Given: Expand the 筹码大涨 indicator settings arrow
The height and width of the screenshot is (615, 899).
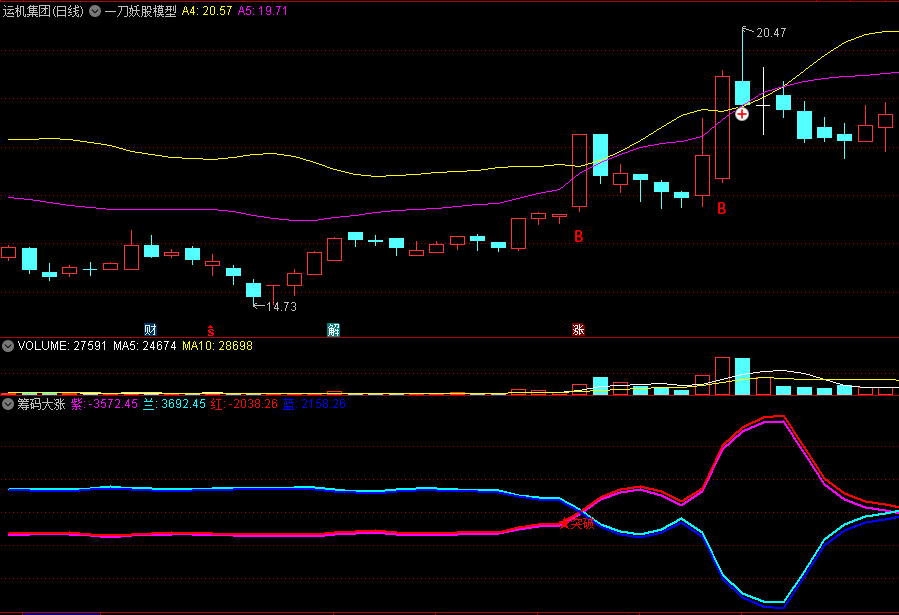Looking at the screenshot, I should (x=8, y=404).
